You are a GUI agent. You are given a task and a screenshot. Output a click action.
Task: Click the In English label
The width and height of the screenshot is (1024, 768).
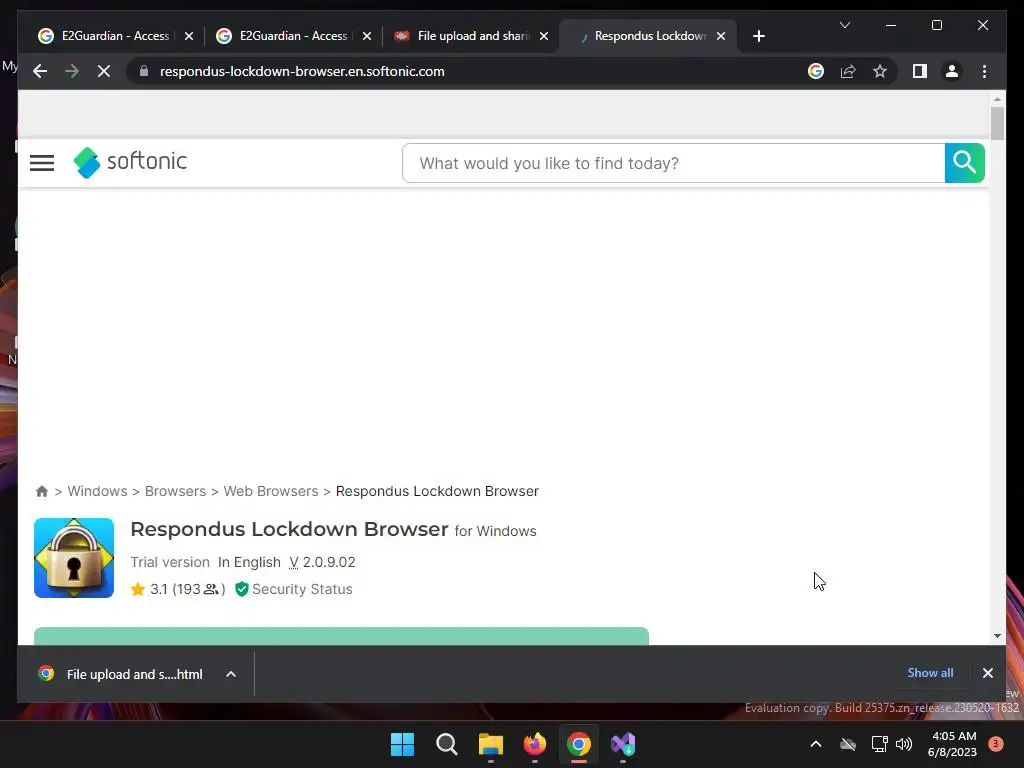coord(249,562)
